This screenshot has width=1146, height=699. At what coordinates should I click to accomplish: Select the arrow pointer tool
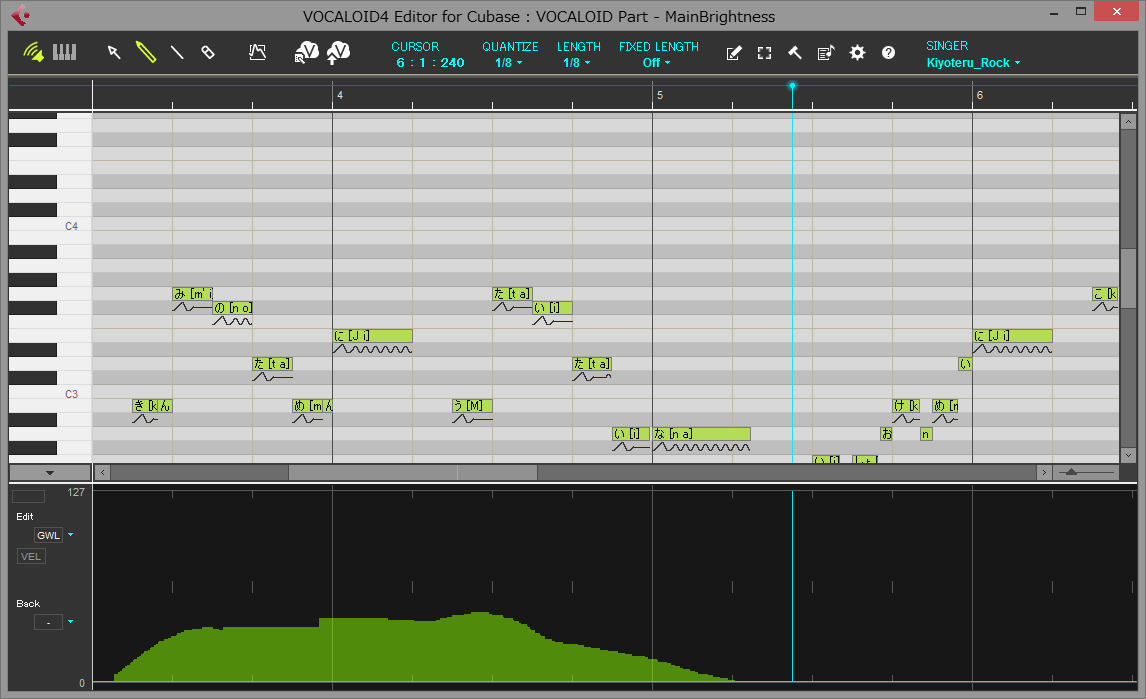pyautogui.click(x=114, y=52)
